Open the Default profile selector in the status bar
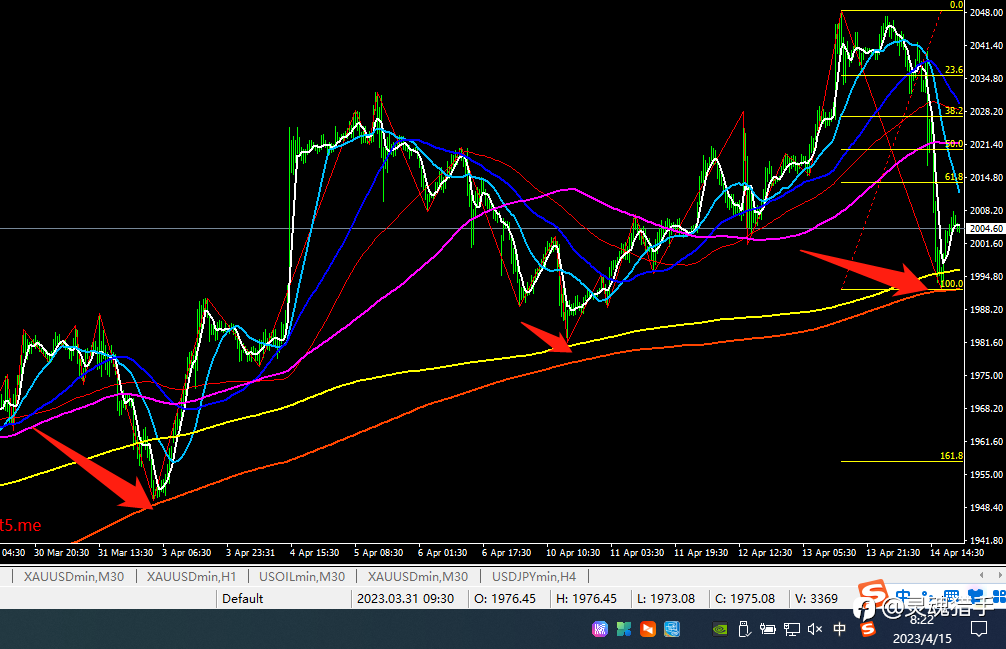Viewport: 1006px width, 649px height. point(243,598)
